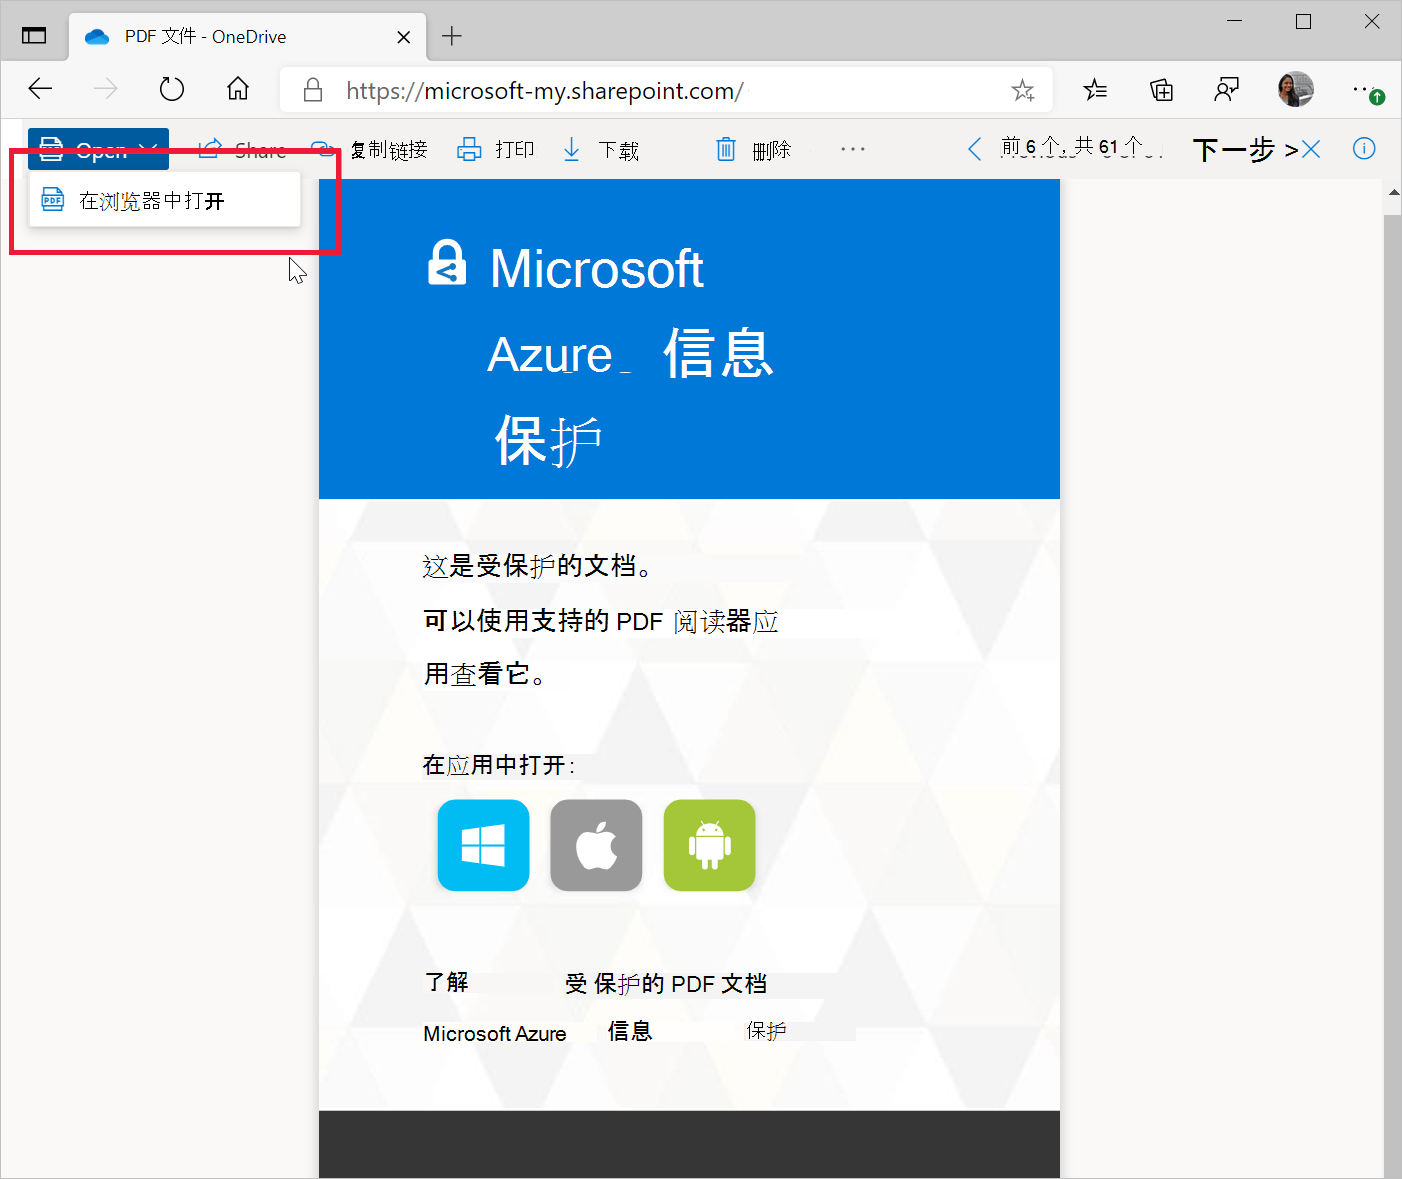Screen dimensions: 1402x1179
Task: Open the more actions ellipsis menu
Action: (852, 148)
